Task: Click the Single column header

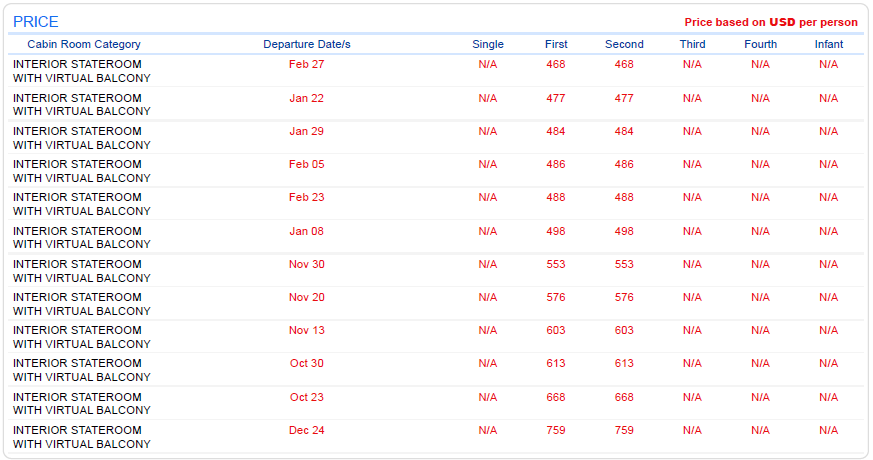Action: click(x=488, y=44)
